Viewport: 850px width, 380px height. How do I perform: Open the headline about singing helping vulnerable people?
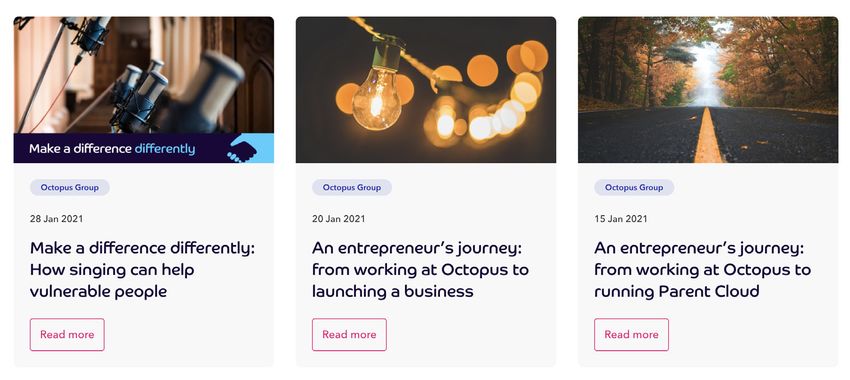point(142,269)
